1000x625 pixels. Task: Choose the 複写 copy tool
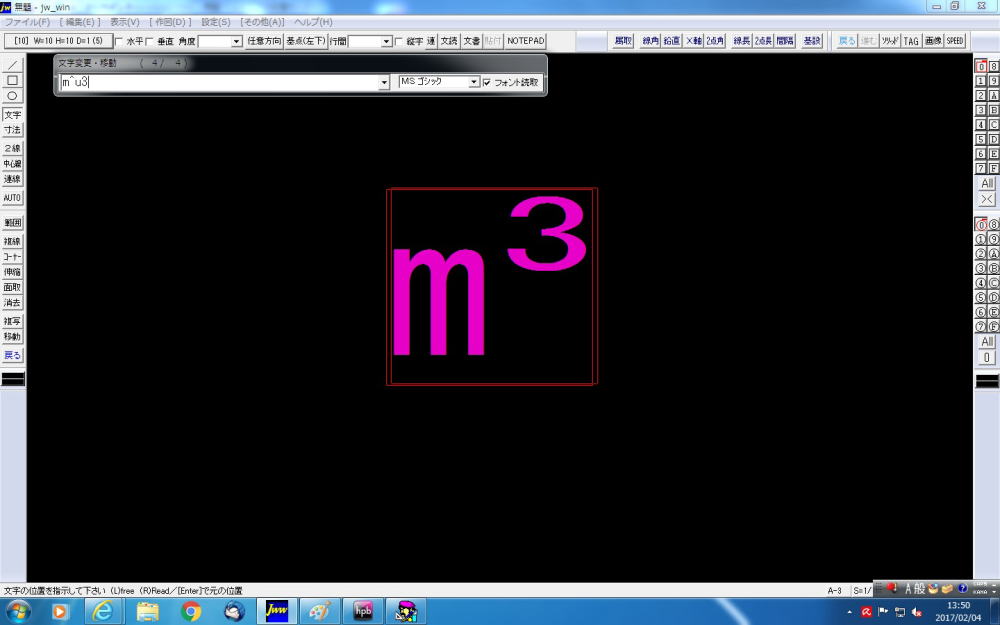click(x=12, y=321)
